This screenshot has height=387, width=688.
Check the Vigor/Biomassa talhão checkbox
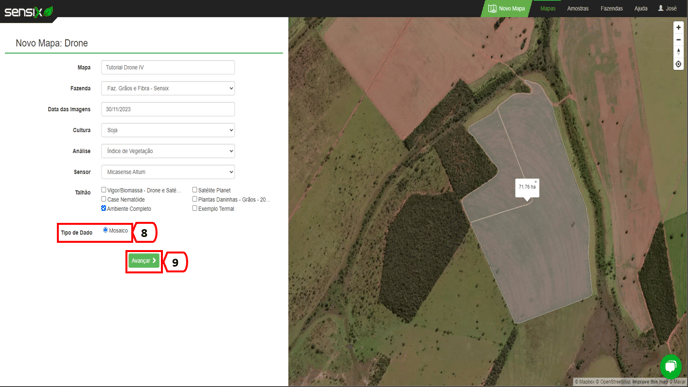coord(104,190)
